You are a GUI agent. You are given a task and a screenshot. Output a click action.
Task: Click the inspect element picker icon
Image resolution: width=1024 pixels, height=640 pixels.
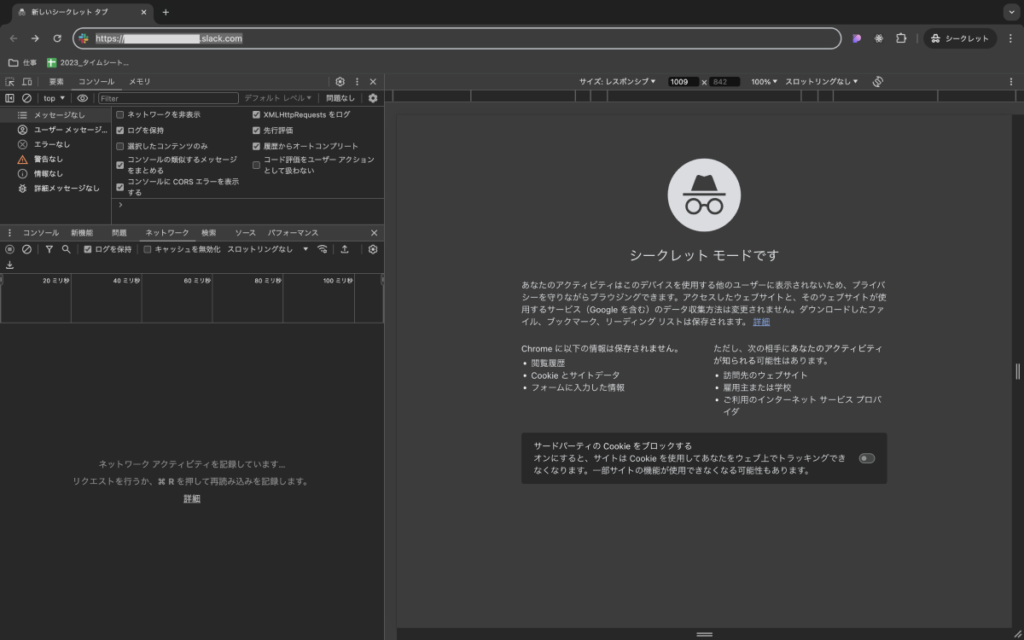click(10, 81)
